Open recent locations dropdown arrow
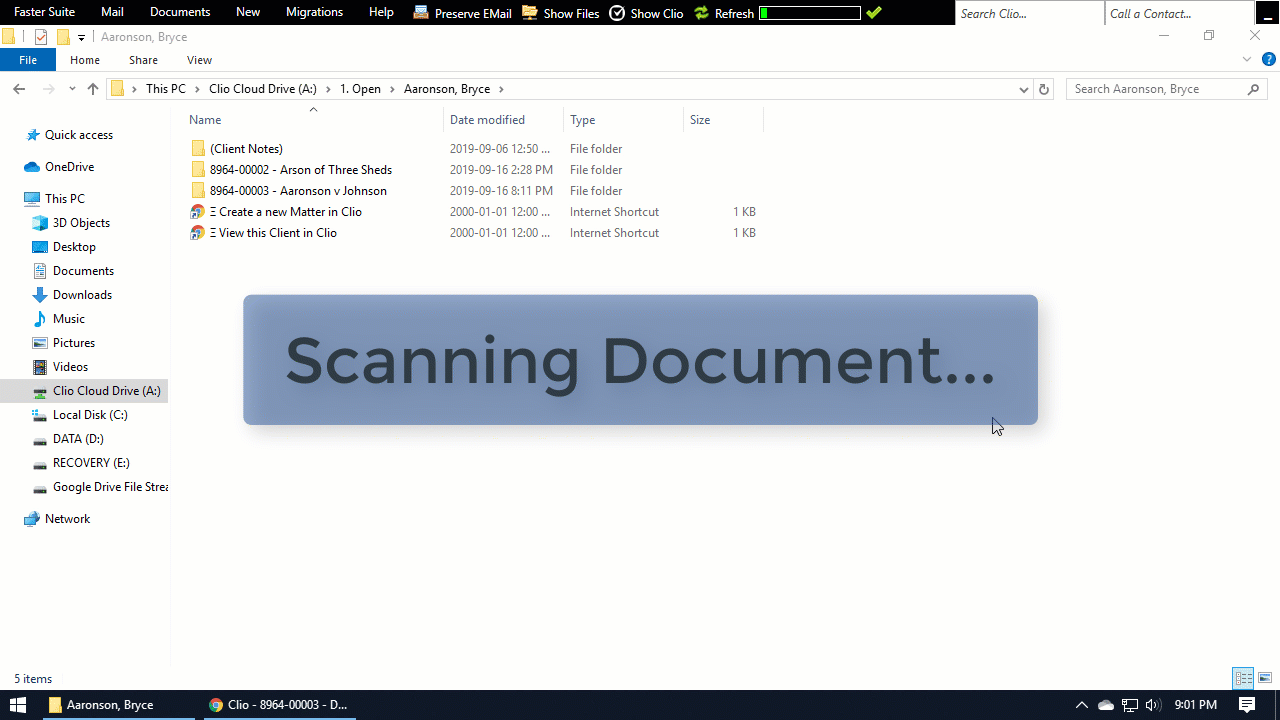The height and width of the screenshot is (720, 1280). tap(72, 89)
